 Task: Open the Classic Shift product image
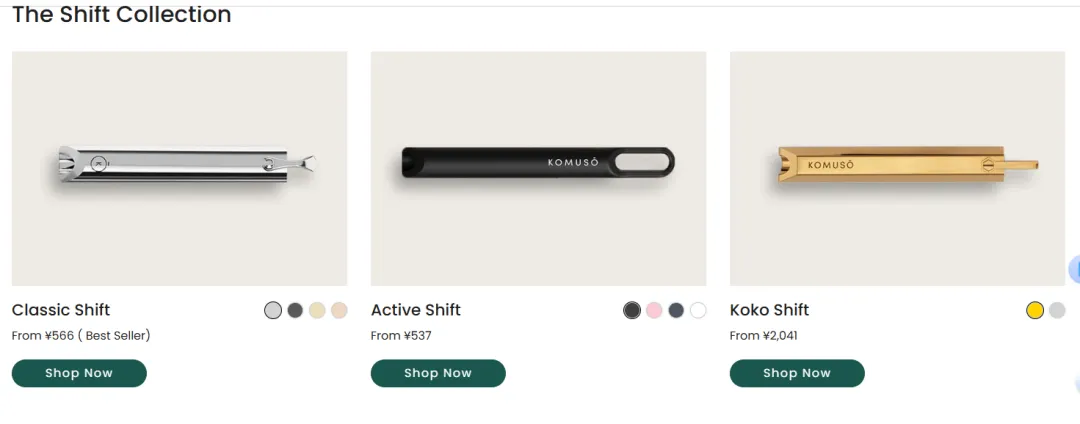tap(180, 168)
